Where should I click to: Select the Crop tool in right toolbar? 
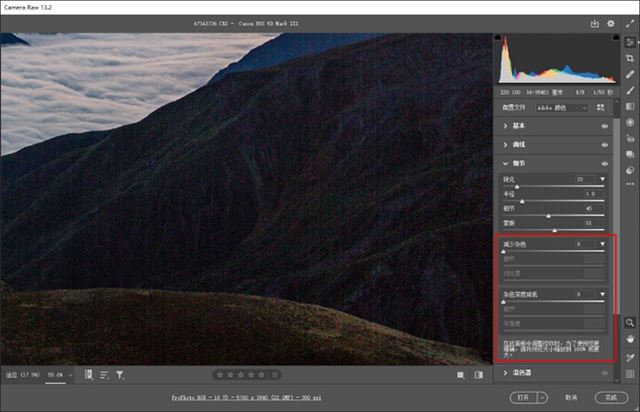tap(630, 57)
